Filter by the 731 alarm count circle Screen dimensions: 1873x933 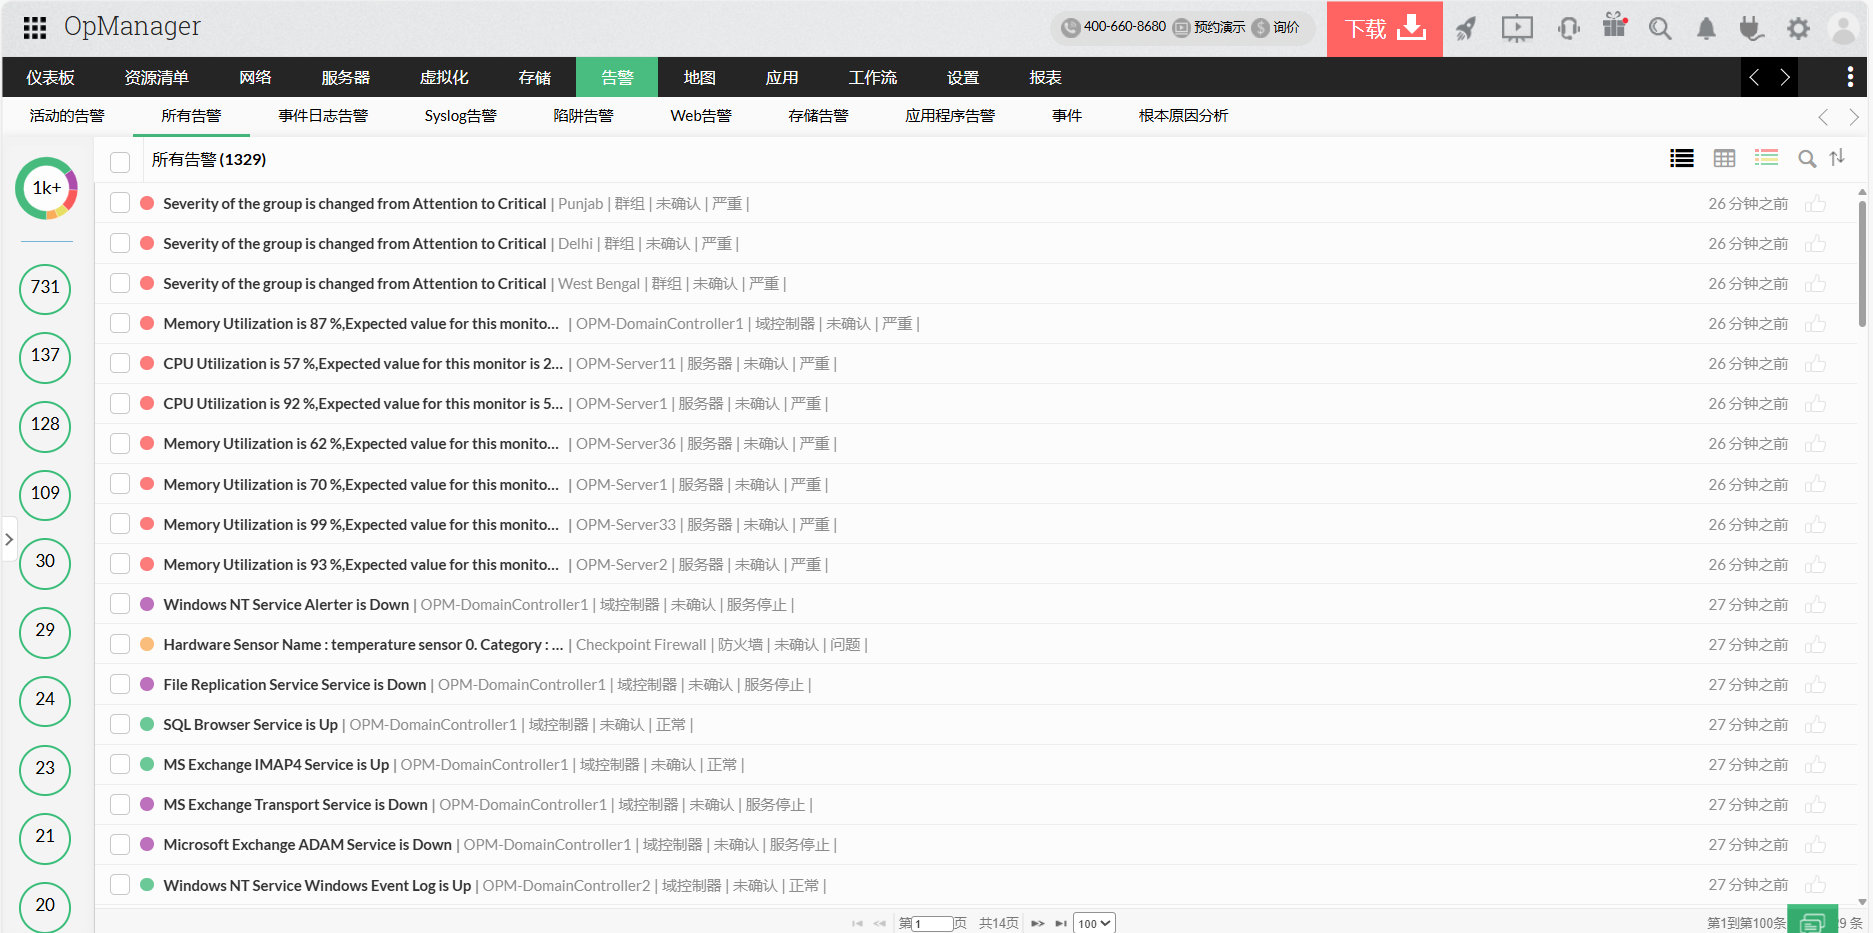(45, 289)
